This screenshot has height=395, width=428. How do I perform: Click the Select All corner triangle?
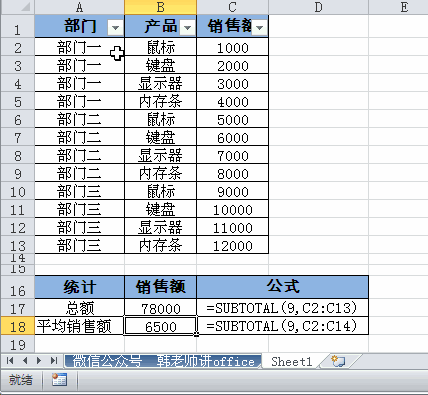(26, 6)
